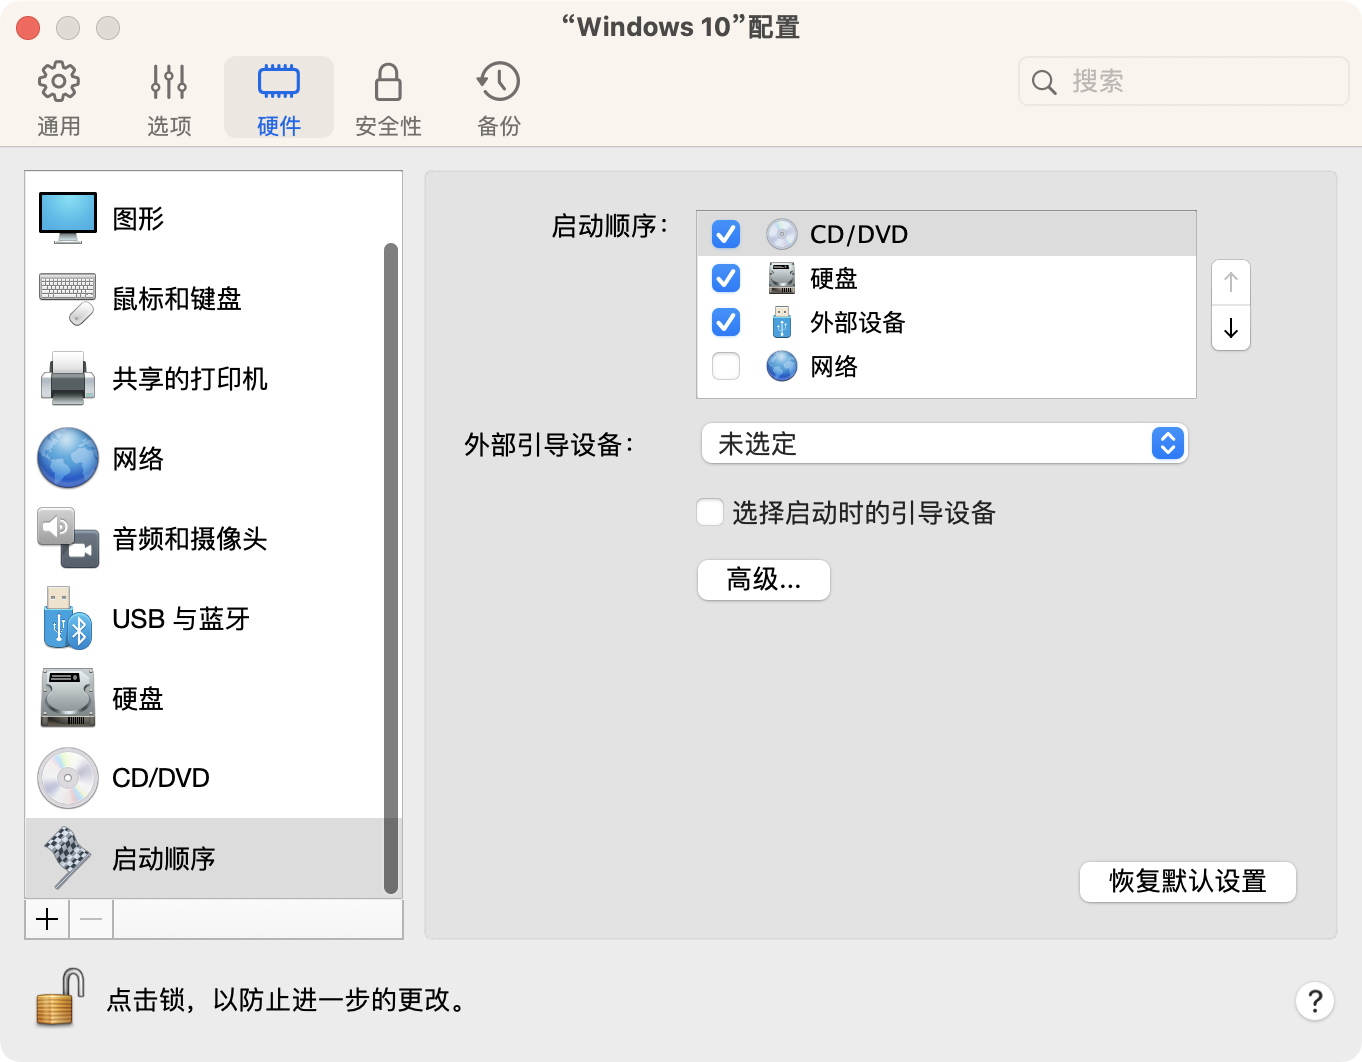
Task: Click the 高级... advanced button
Action: (764, 580)
